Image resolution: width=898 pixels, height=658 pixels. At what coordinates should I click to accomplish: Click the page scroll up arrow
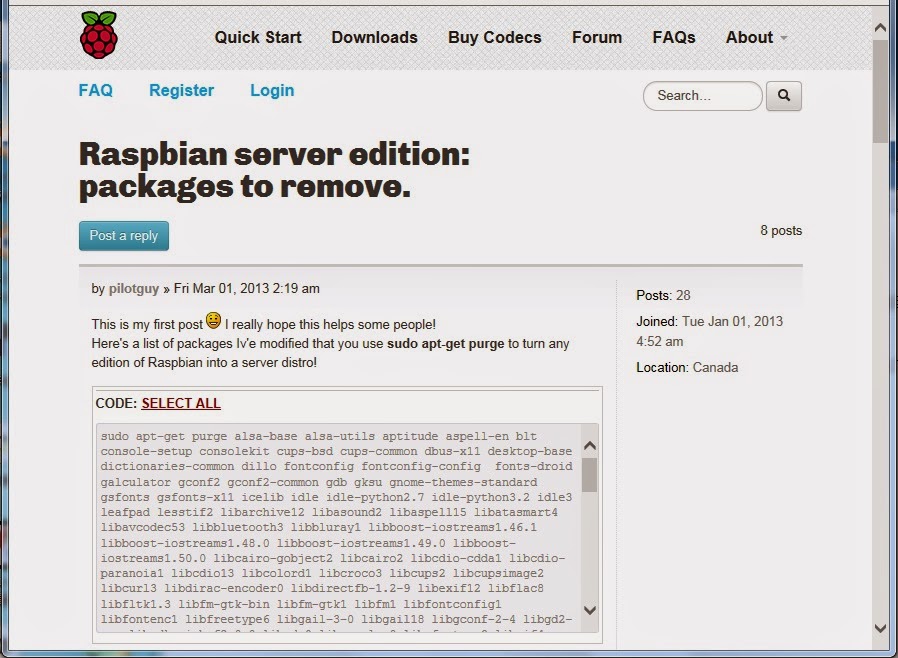click(x=880, y=27)
